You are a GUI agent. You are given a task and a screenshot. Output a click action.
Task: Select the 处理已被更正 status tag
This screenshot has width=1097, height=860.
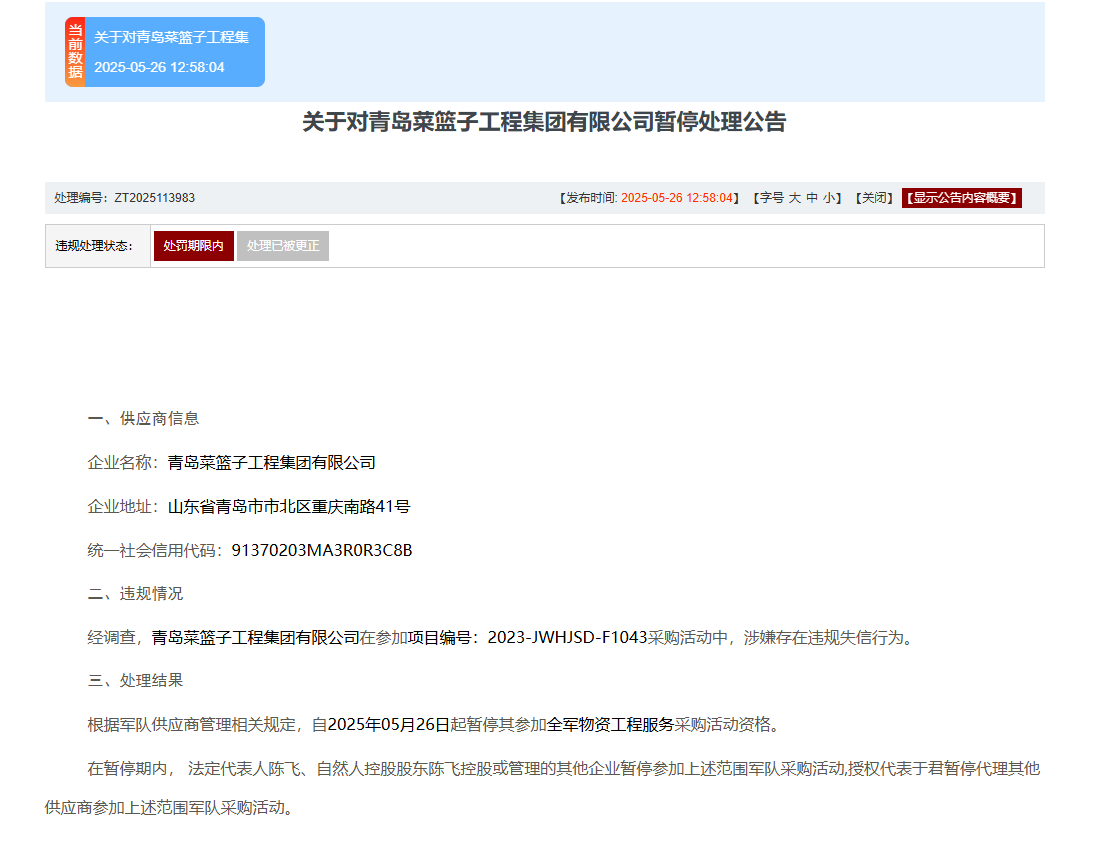click(283, 246)
